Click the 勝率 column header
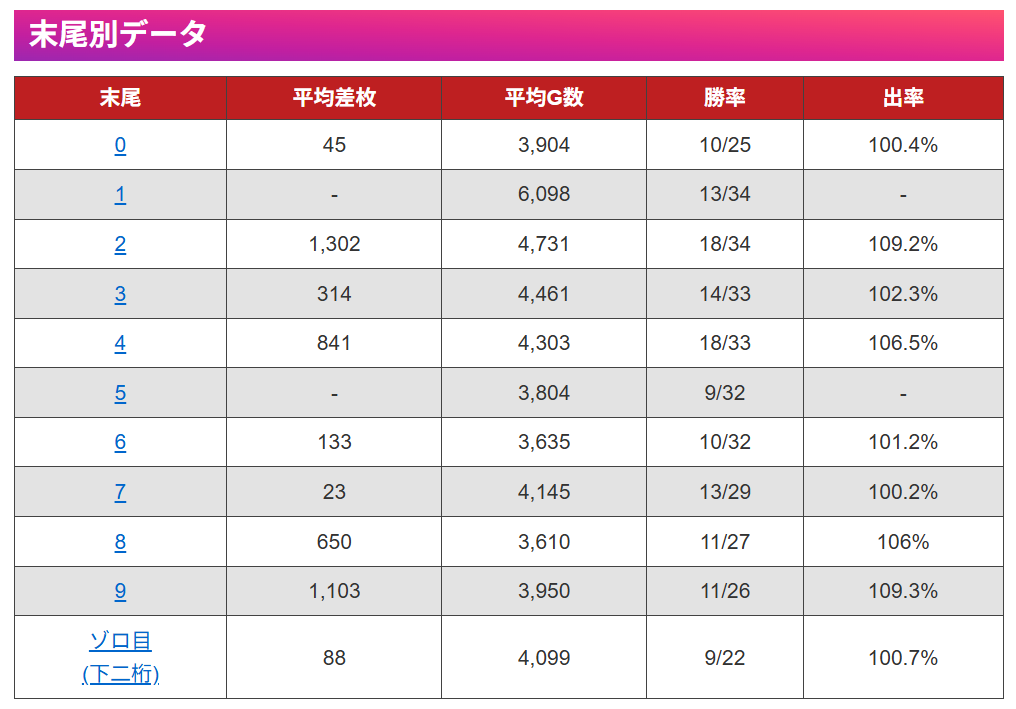1016x709 pixels. (x=725, y=98)
